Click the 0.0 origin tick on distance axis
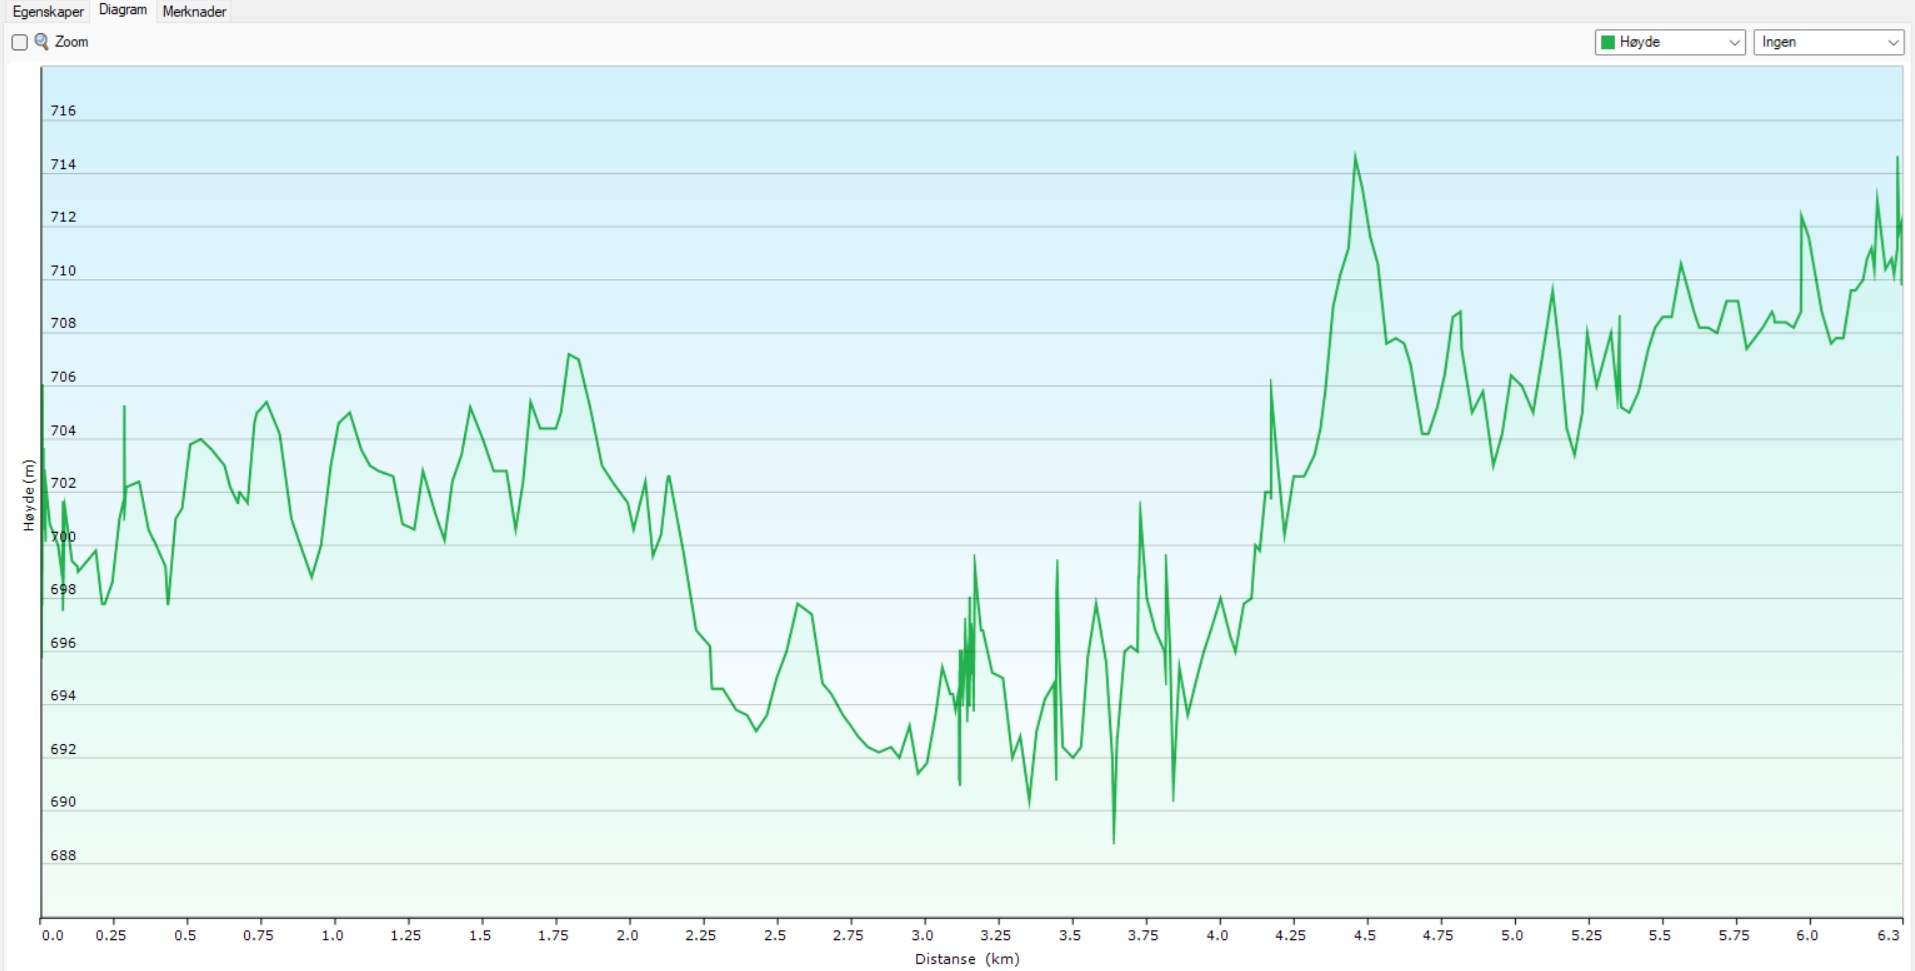 pyautogui.click(x=52, y=935)
